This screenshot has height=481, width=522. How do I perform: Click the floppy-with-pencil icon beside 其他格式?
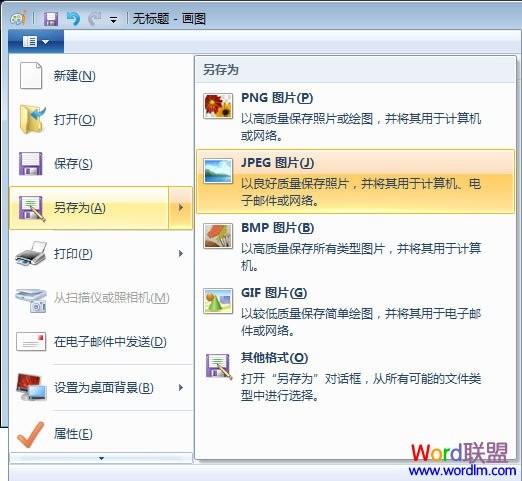tap(219, 366)
